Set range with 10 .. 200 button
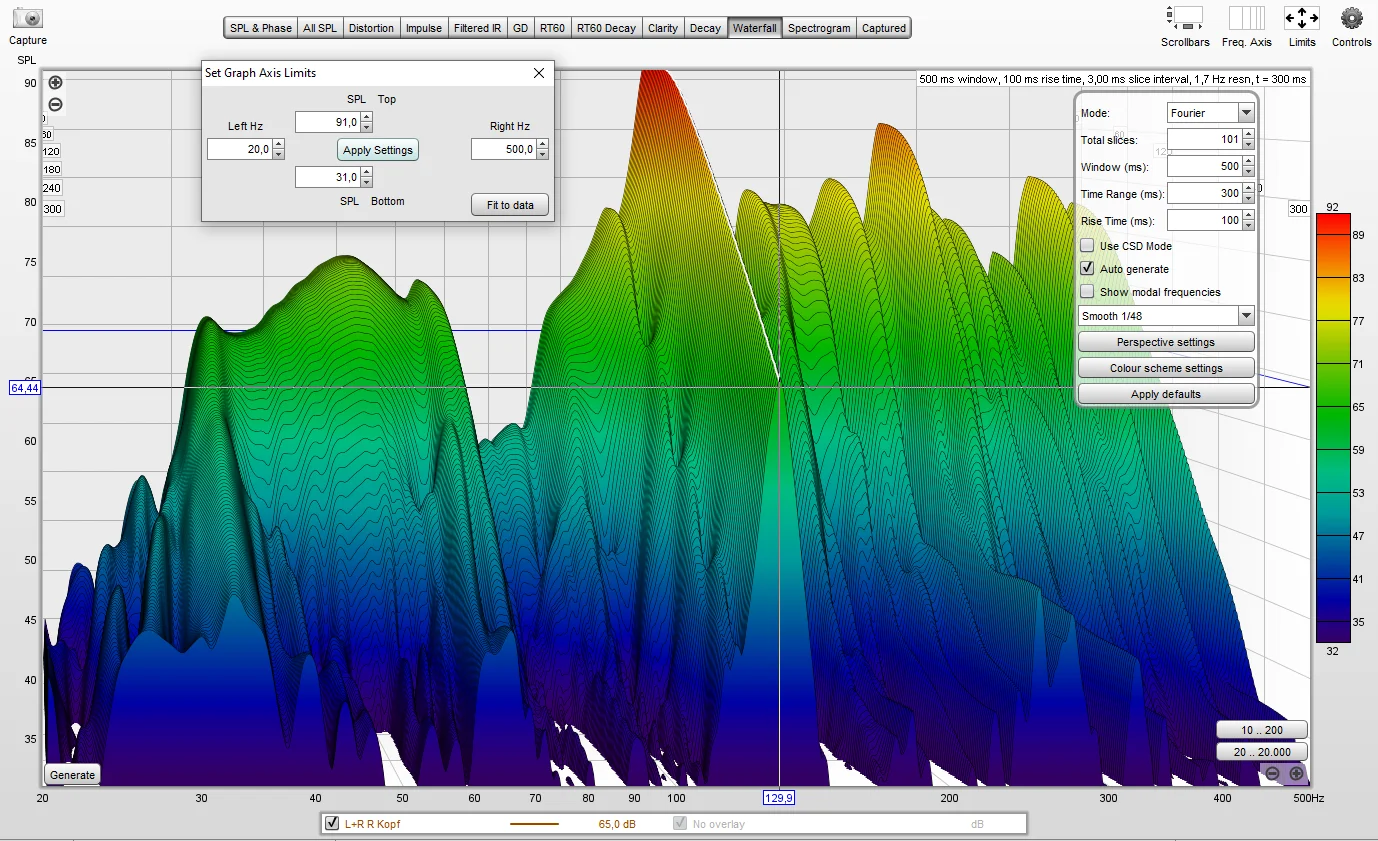Viewport: 1378px width, 841px height. coord(1262,730)
